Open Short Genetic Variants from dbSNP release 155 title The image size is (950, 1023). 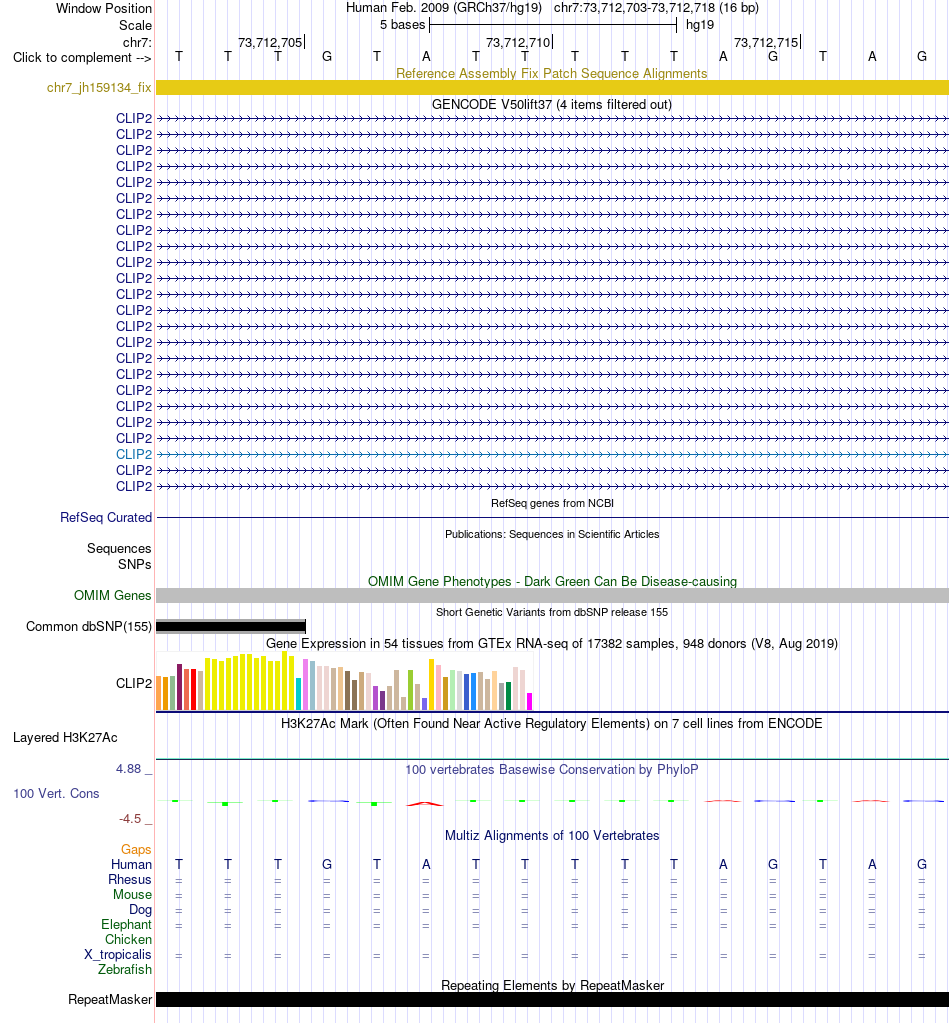(552, 612)
